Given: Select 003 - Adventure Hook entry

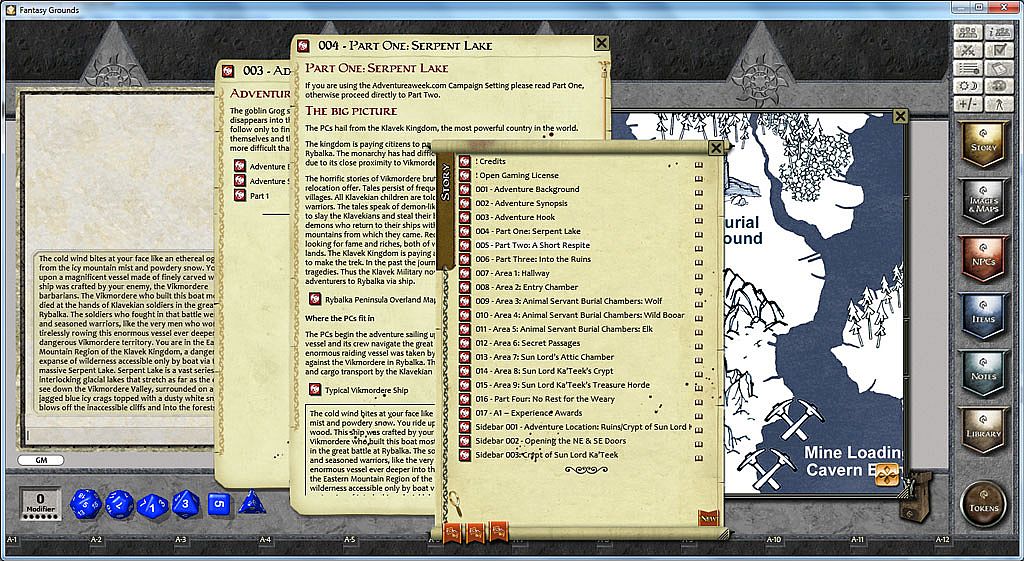Looking at the screenshot, I should point(515,217).
